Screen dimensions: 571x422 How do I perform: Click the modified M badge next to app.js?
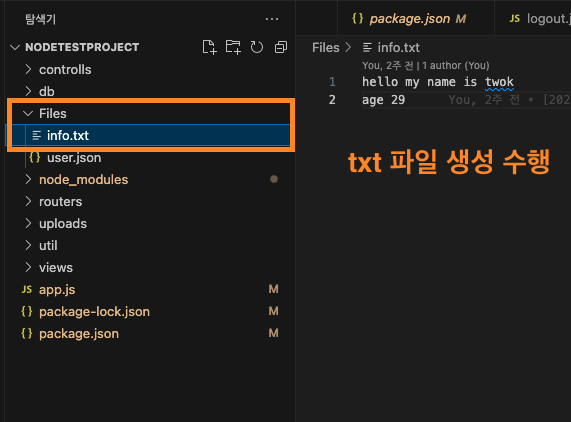[273, 289]
